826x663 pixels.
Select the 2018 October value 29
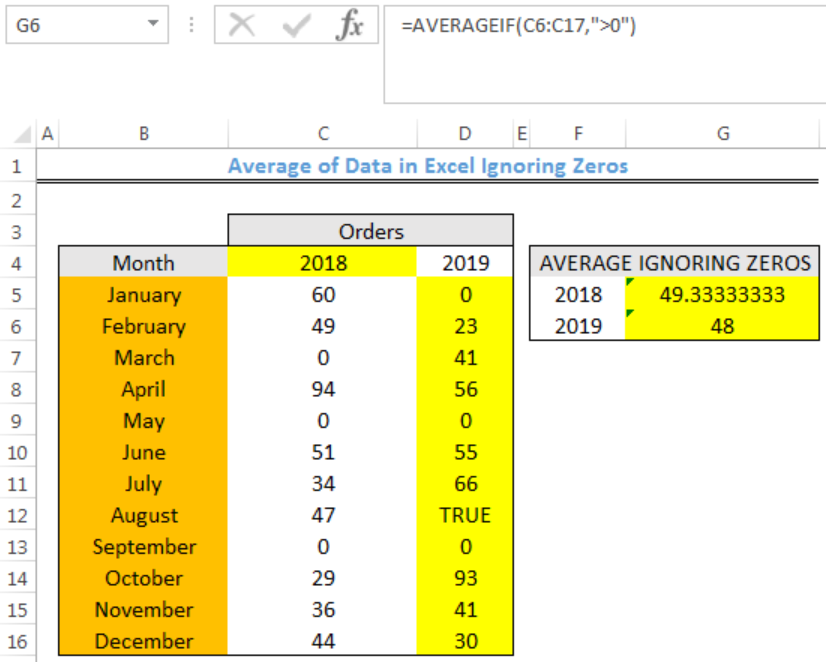click(x=323, y=578)
